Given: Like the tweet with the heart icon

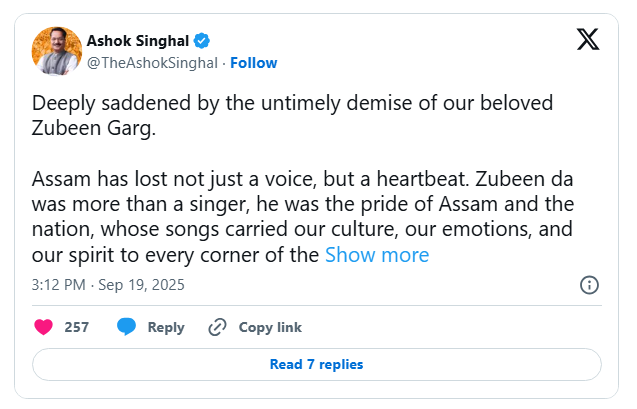Looking at the screenshot, I should tap(44, 327).
